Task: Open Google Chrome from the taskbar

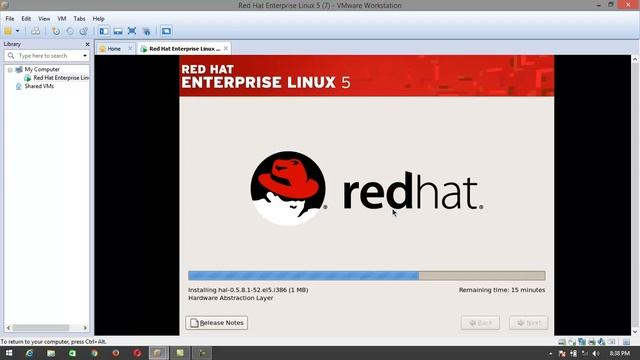Action: click(94, 353)
